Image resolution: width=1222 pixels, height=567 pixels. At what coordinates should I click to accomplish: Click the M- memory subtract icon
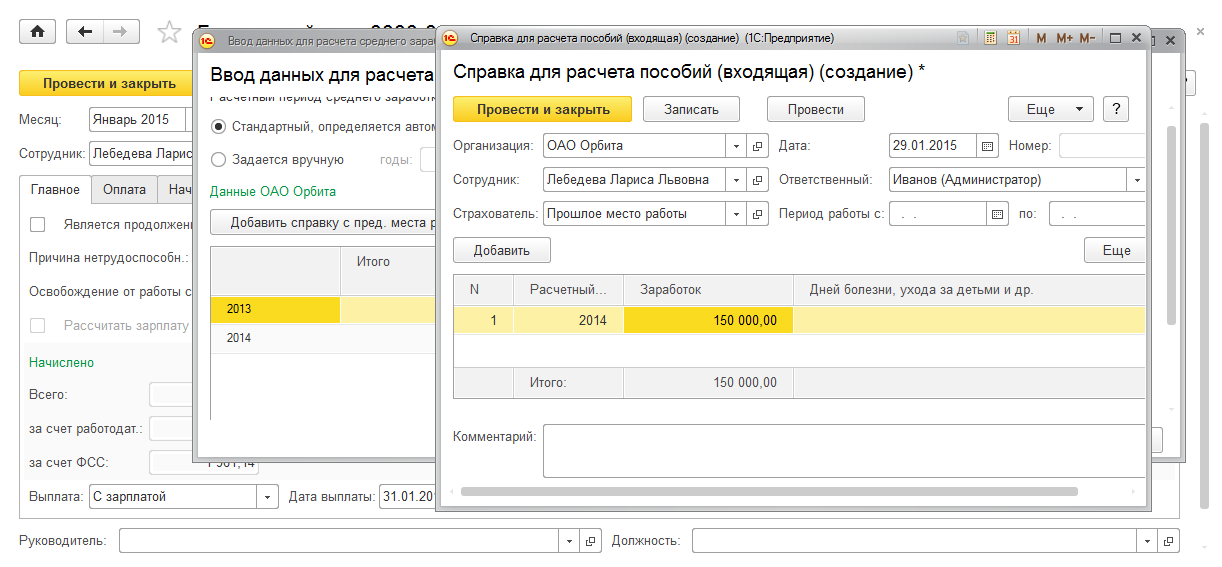pos(1087,38)
